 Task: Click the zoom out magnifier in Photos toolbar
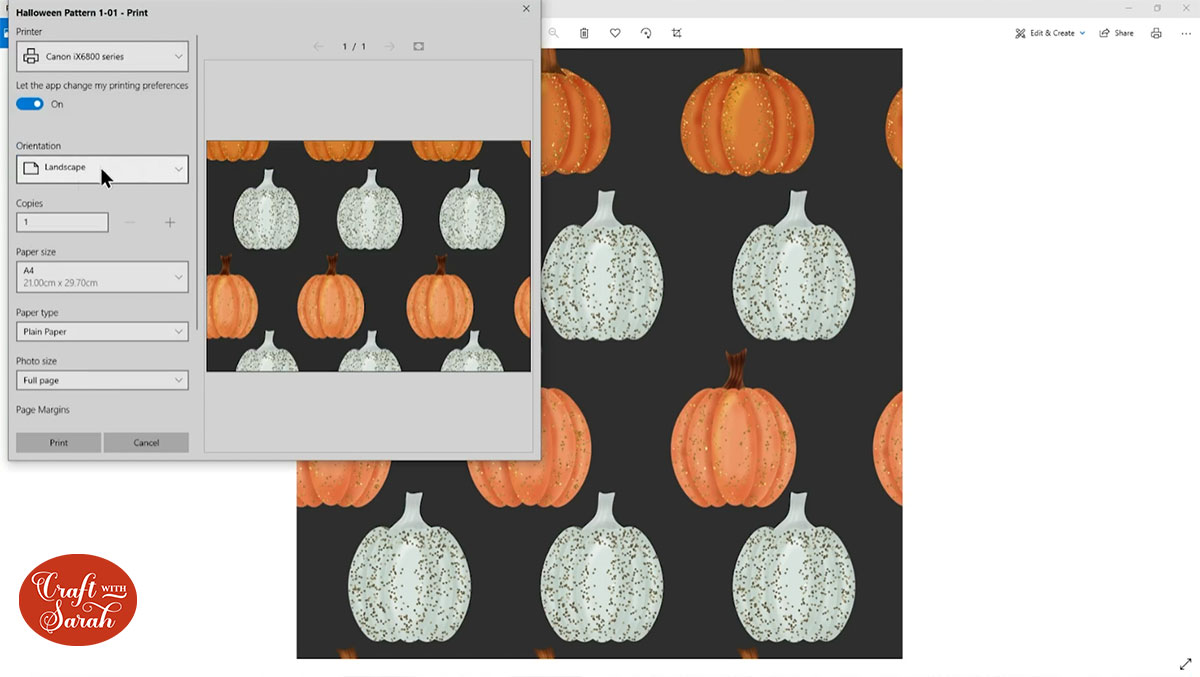pos(553,33)
